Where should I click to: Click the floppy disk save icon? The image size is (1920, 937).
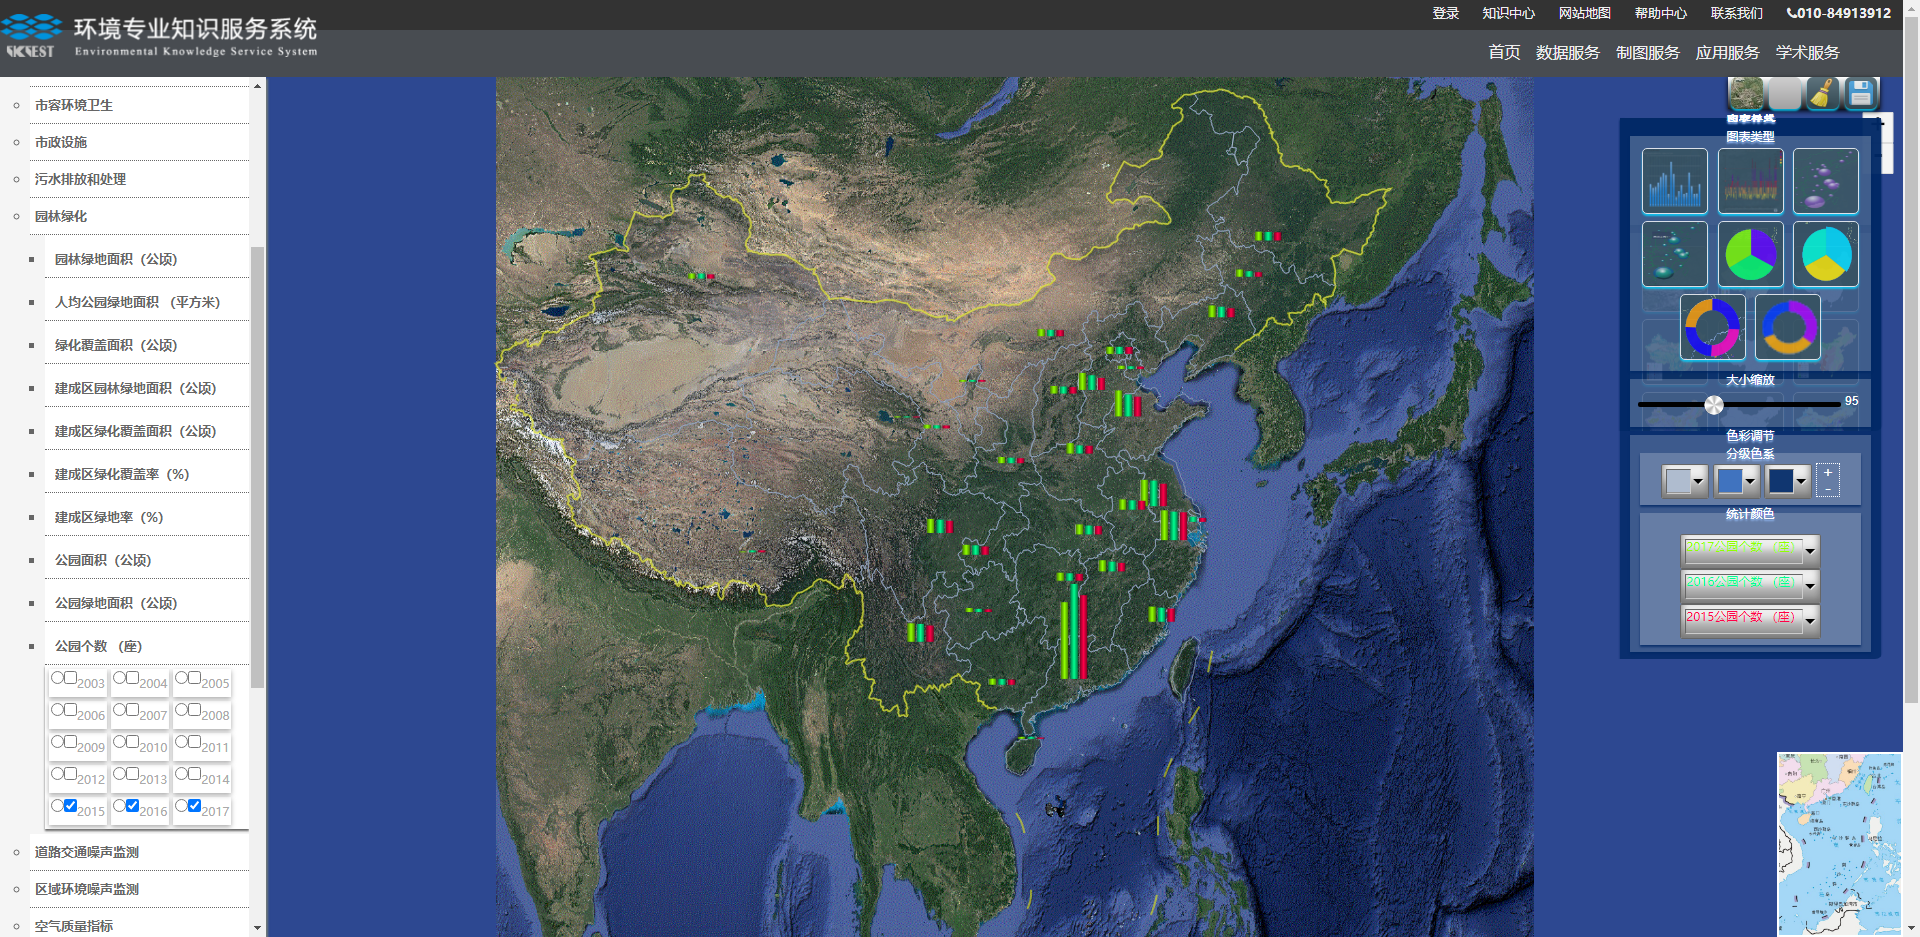click(1860, 94)
